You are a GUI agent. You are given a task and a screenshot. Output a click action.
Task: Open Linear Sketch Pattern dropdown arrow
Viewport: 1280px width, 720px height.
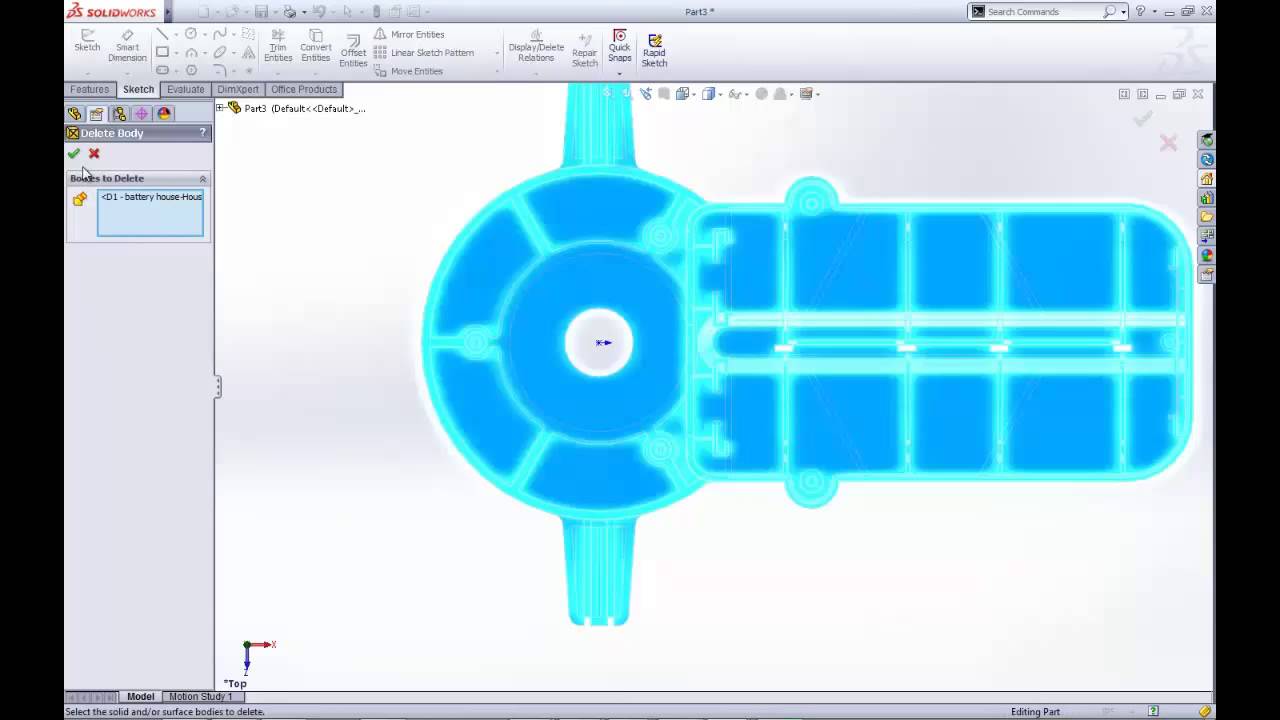click(497, 53)
